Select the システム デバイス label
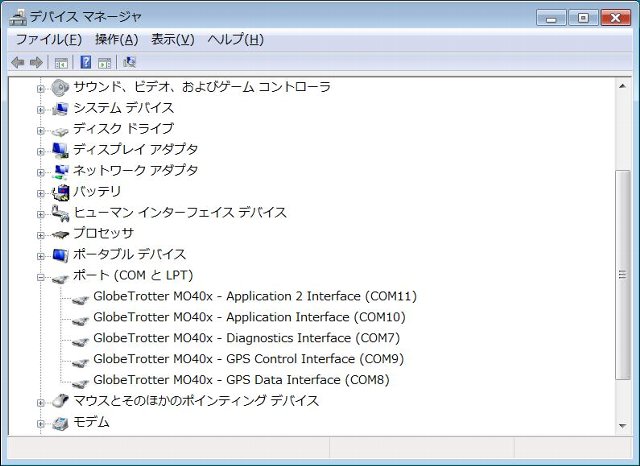Screen dimensions: 640x466 pos(124,108)
